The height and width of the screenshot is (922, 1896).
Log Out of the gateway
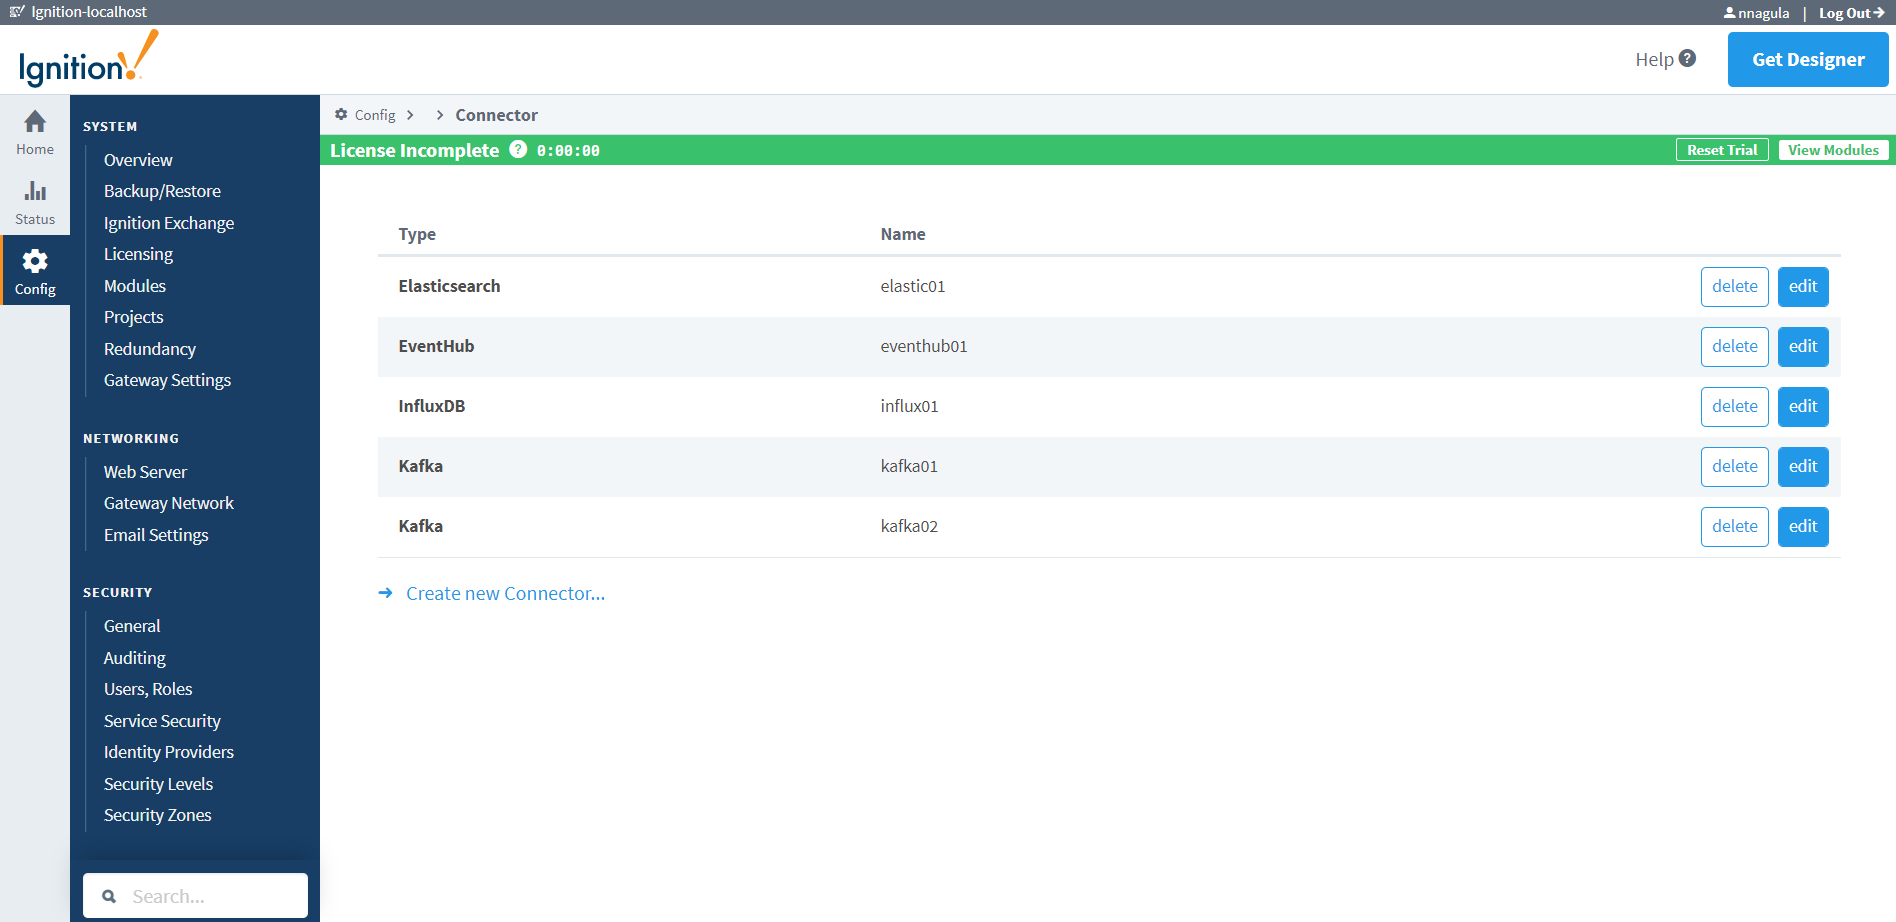(x=1851, y=13)
